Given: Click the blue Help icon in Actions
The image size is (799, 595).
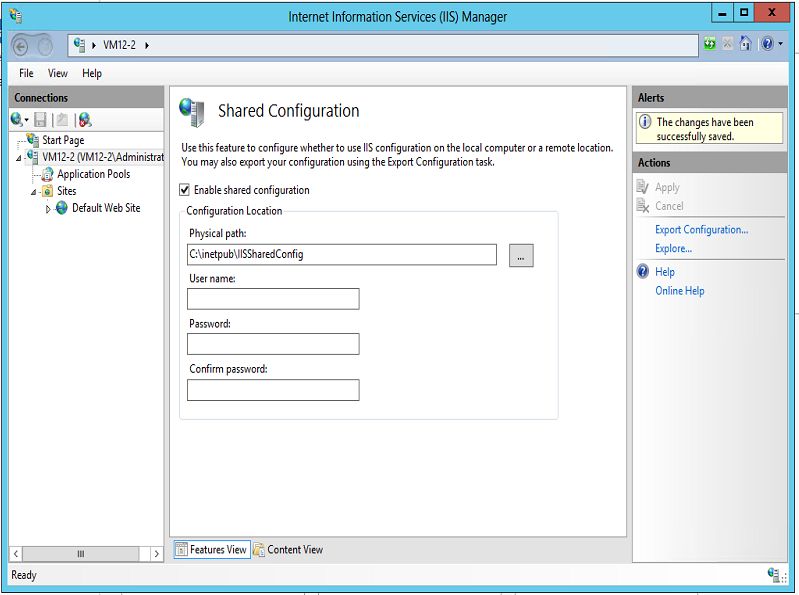Looking at the screenshot, I should (x=643, y=271).
